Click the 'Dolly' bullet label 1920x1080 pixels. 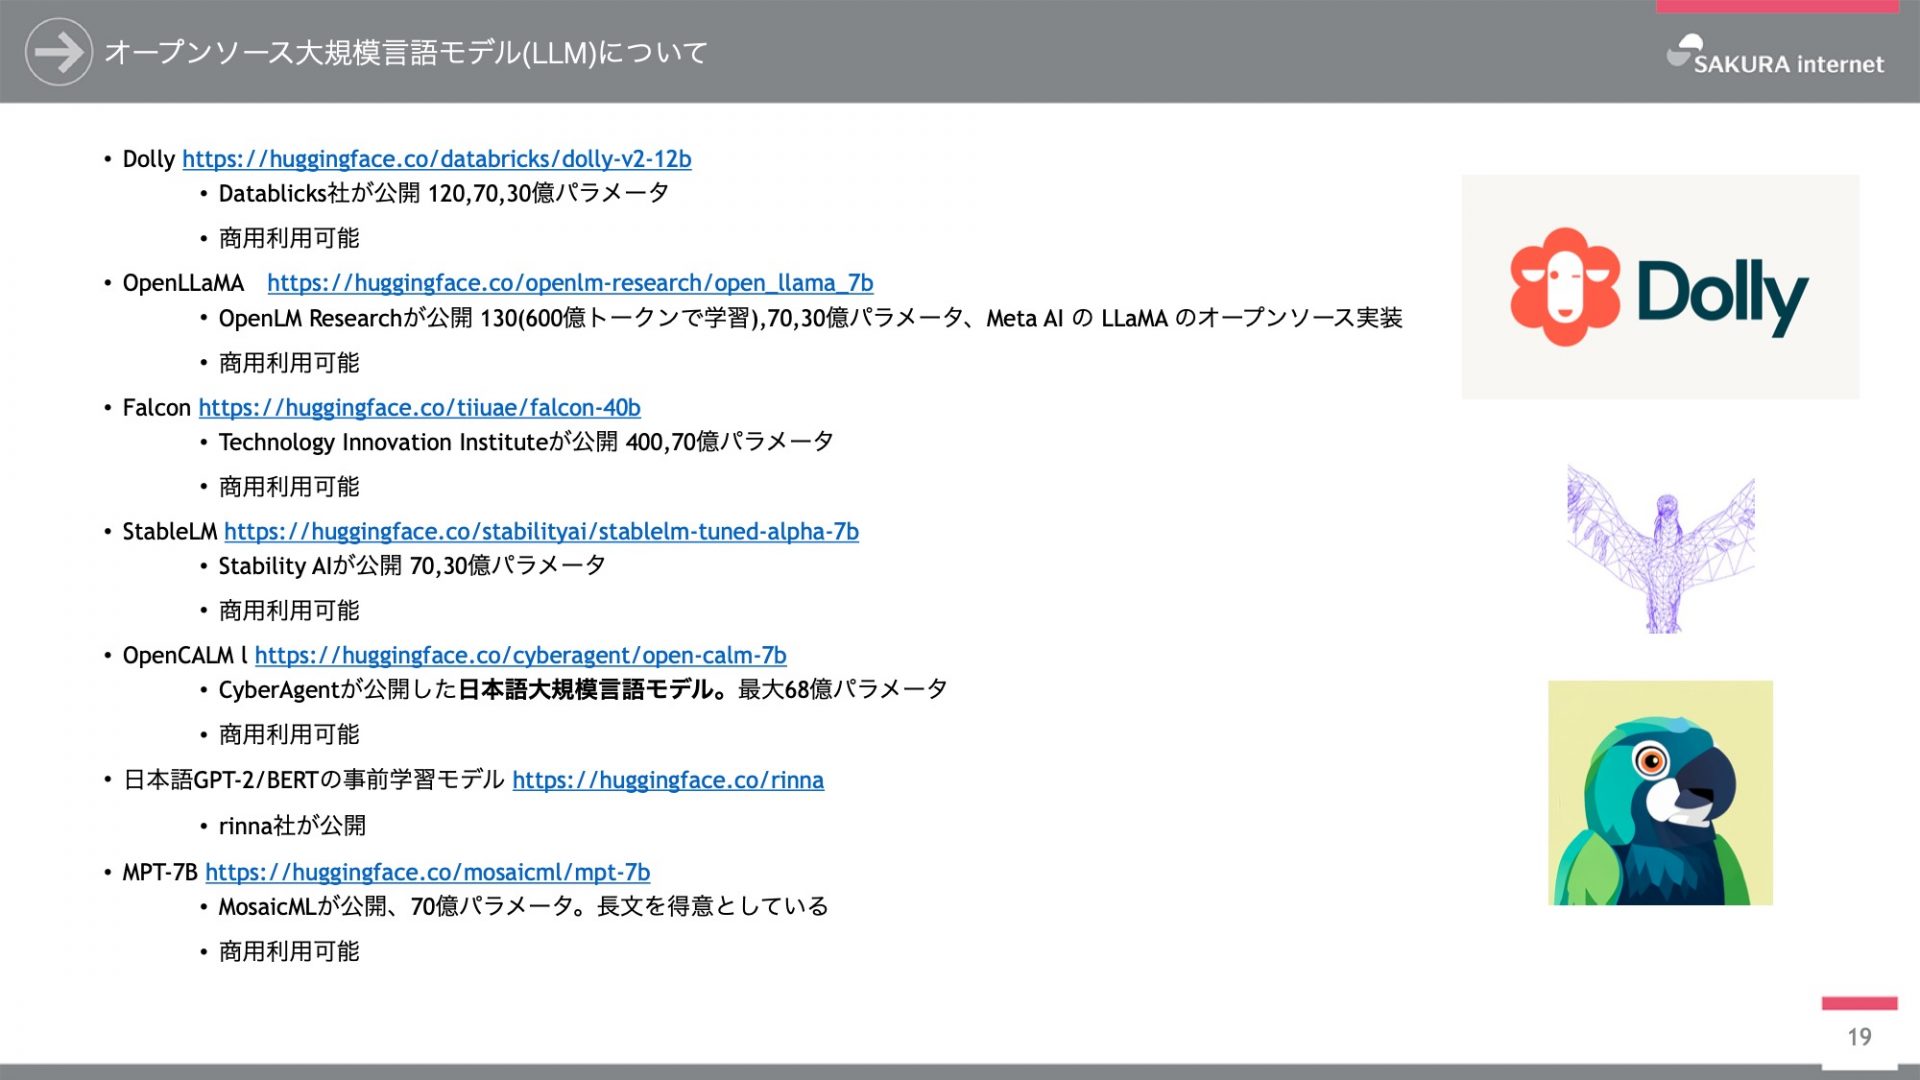click(149, 159)
